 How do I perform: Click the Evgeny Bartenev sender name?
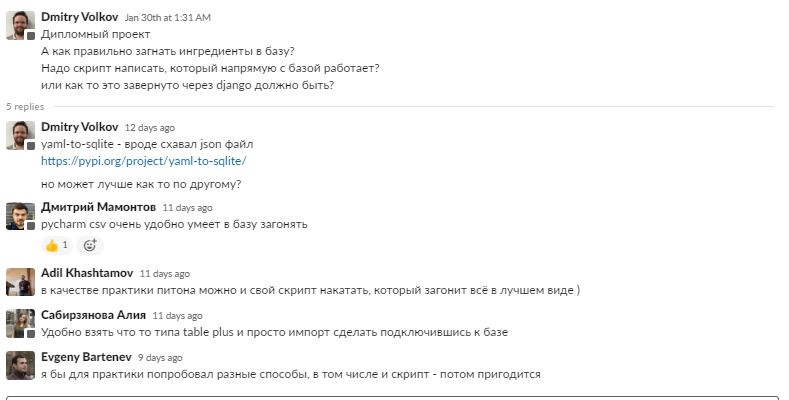coord(86,357)
